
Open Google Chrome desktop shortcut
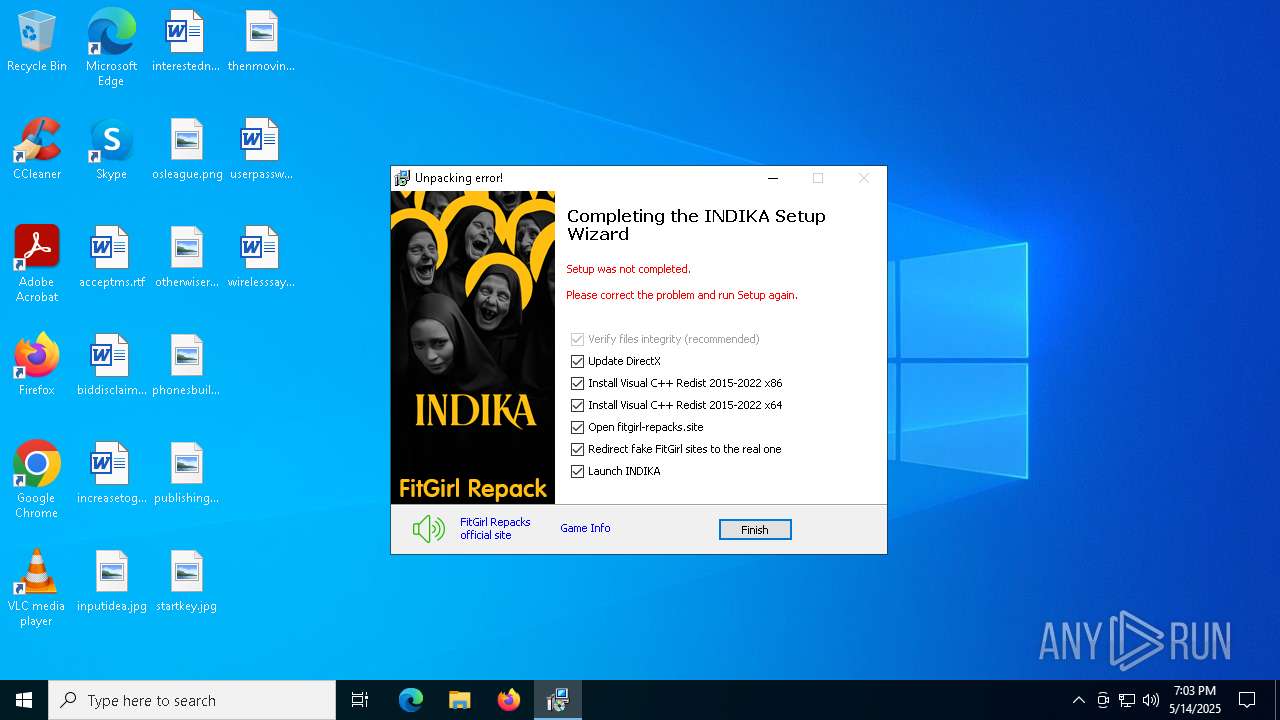pyautogui.click(x=37, y=480)
